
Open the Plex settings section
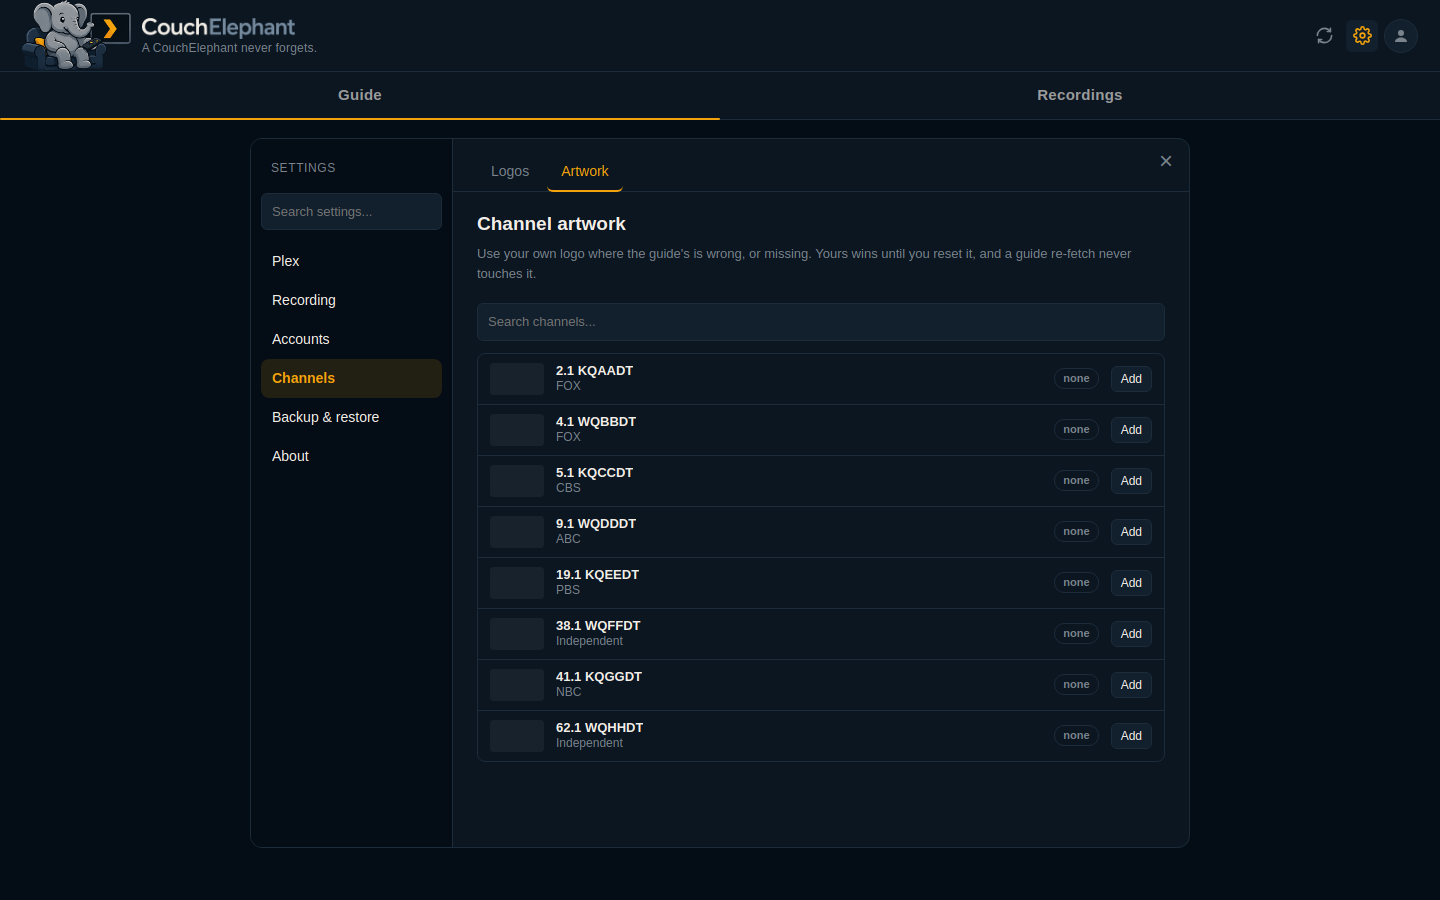[351, 261]
